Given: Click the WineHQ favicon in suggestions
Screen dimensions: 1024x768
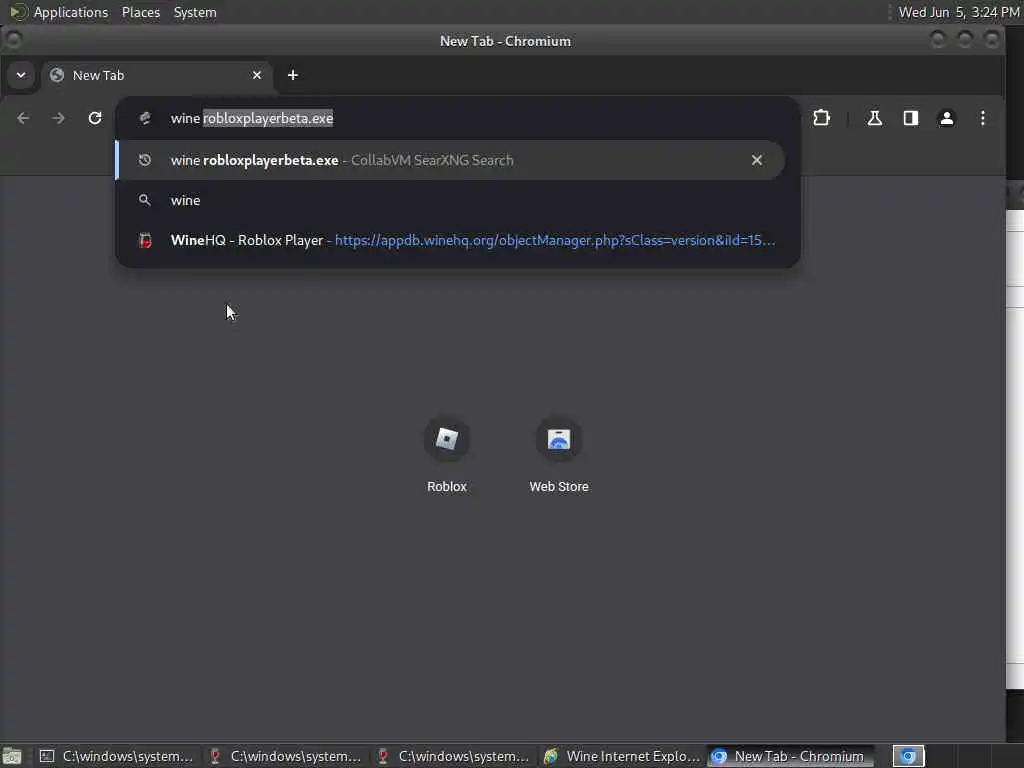Looking at the screenshot, I should pyautogui.click(x=145, y=240).
